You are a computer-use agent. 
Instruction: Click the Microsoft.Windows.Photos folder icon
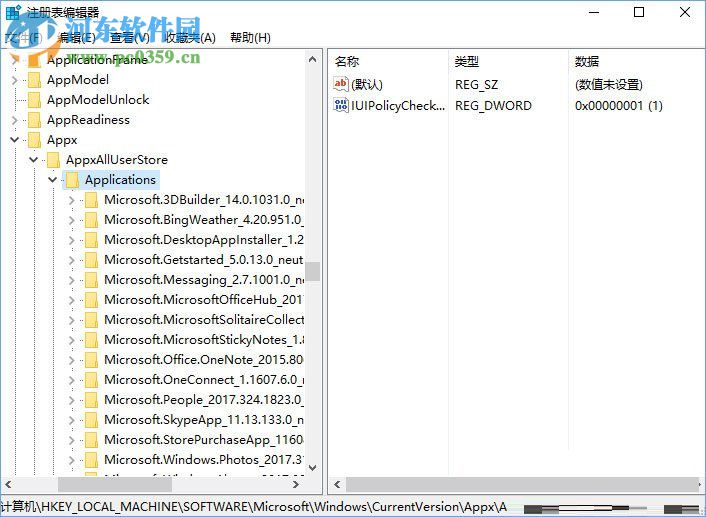click(x=91, y=459)
